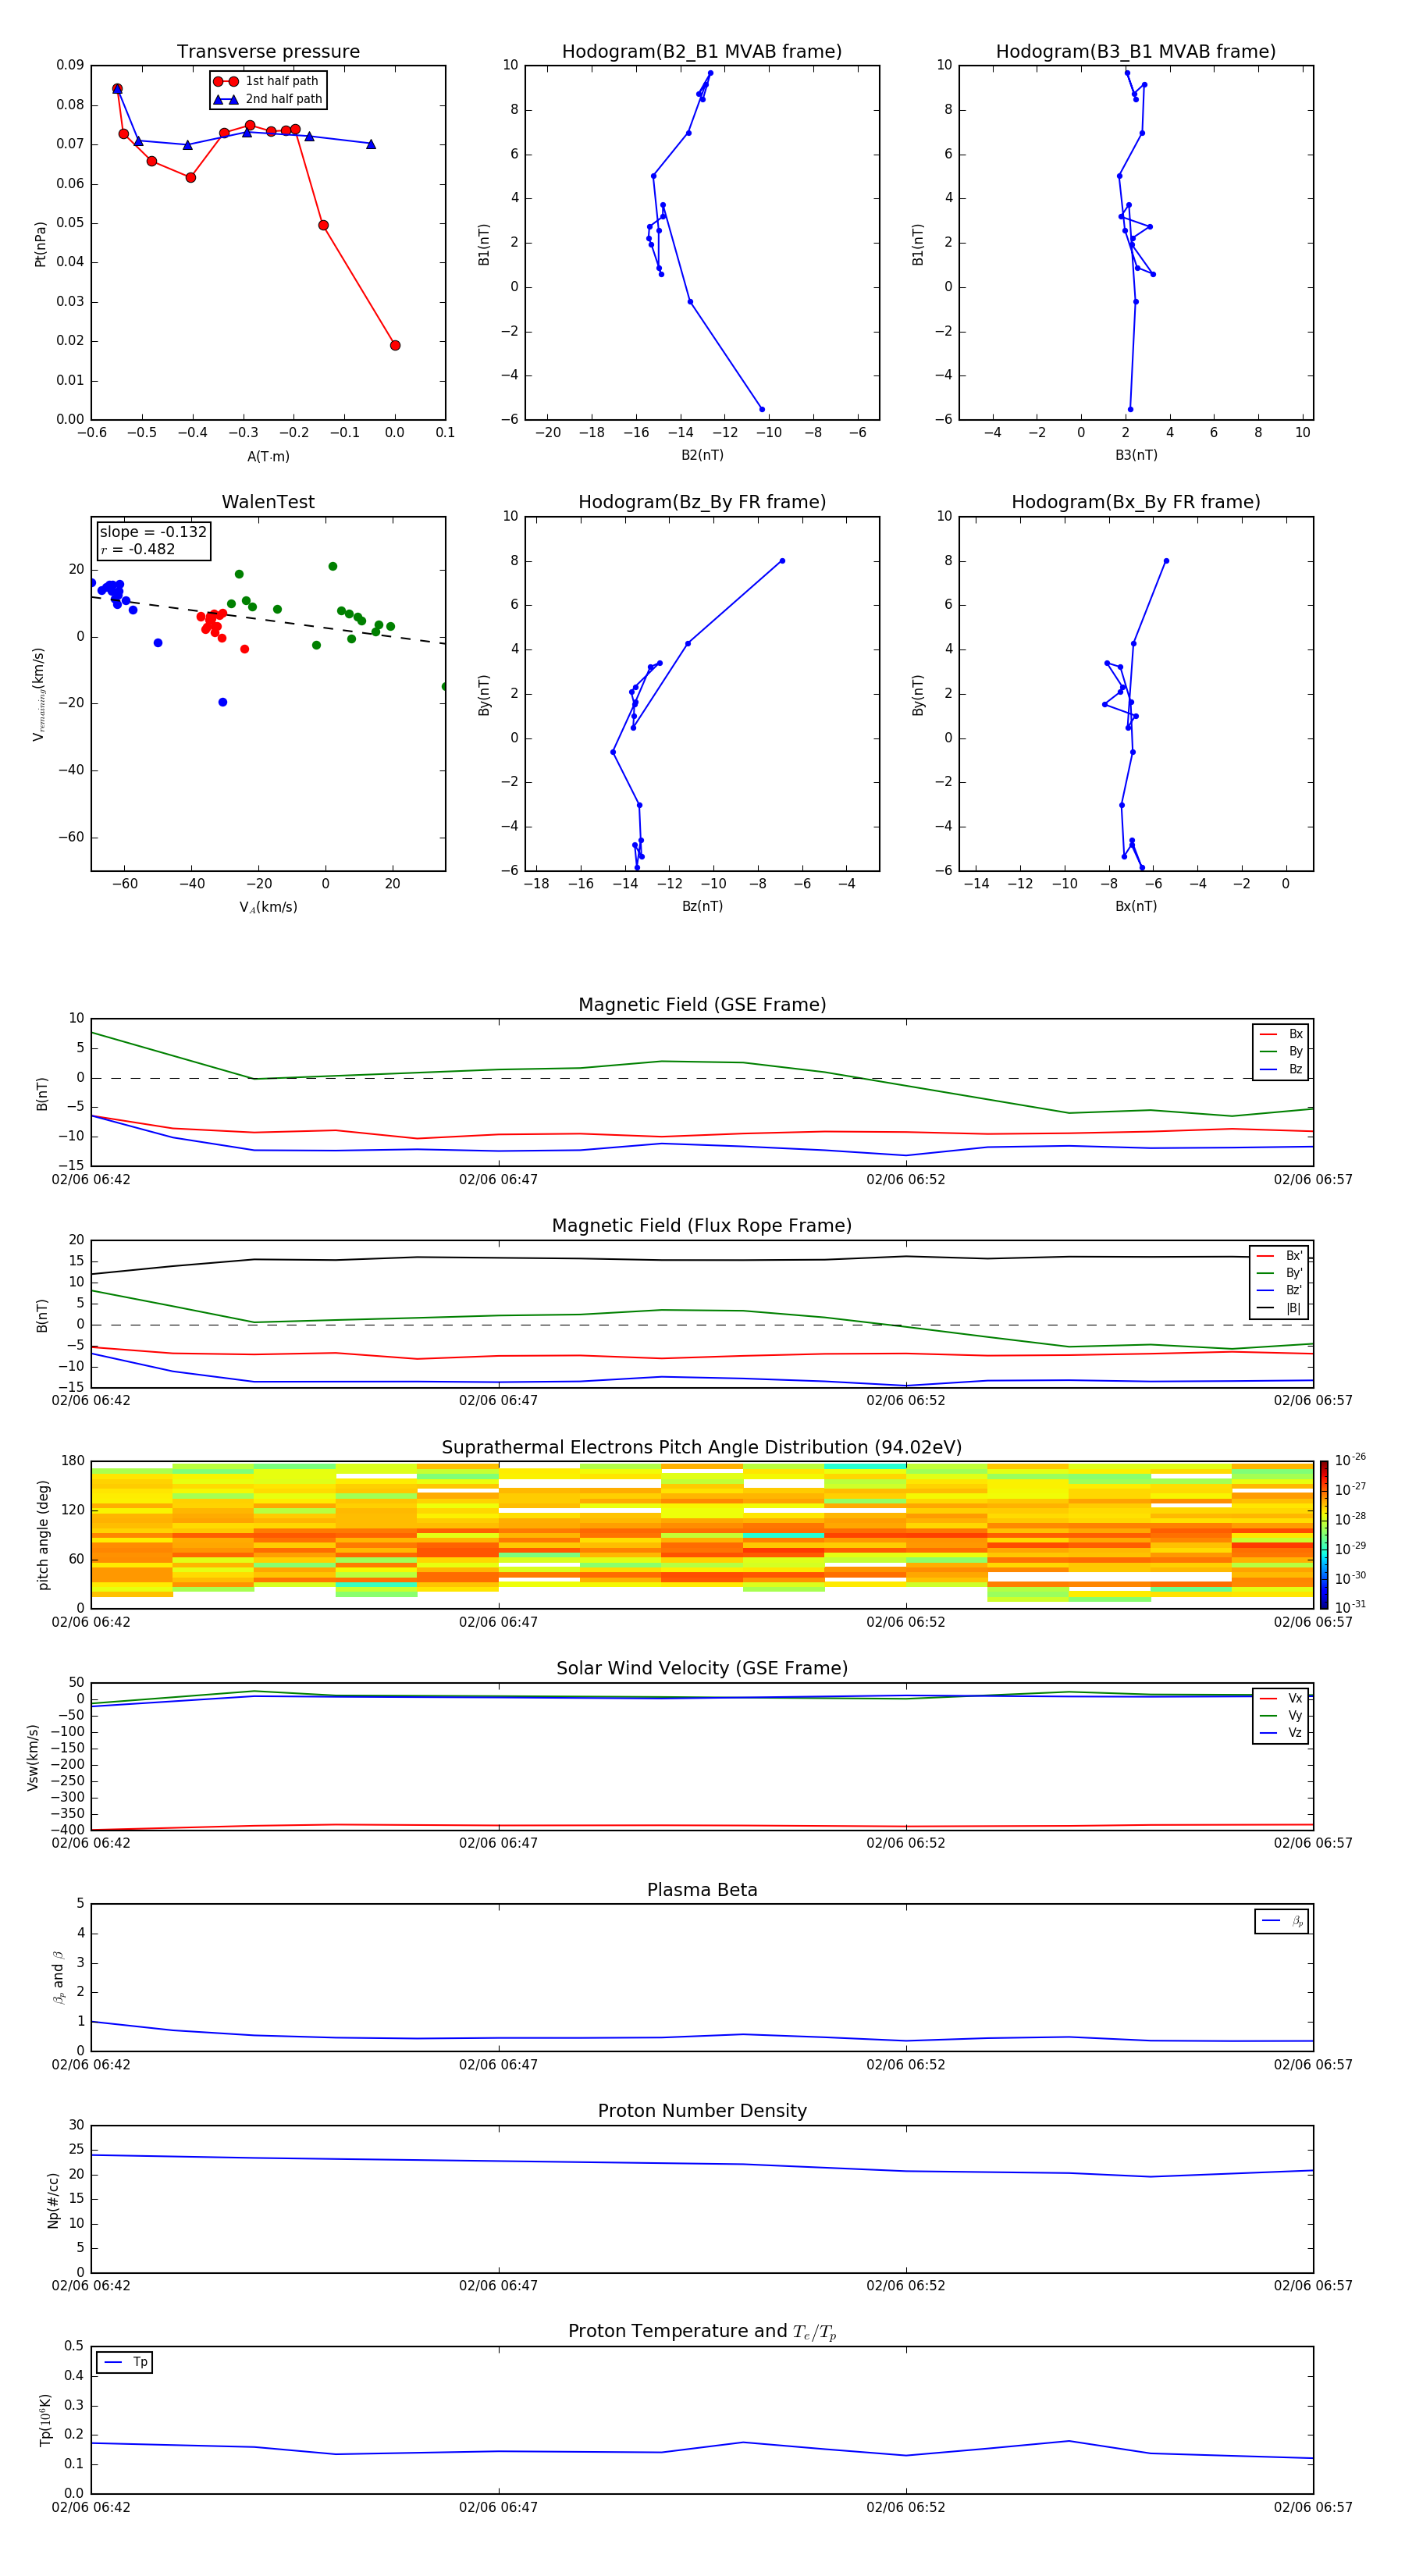This screenshot has width=1405, height=2576.
Task: Click the "Magnetic Field (Flux Rope Frame)" title
Action: click(702, 1226)
